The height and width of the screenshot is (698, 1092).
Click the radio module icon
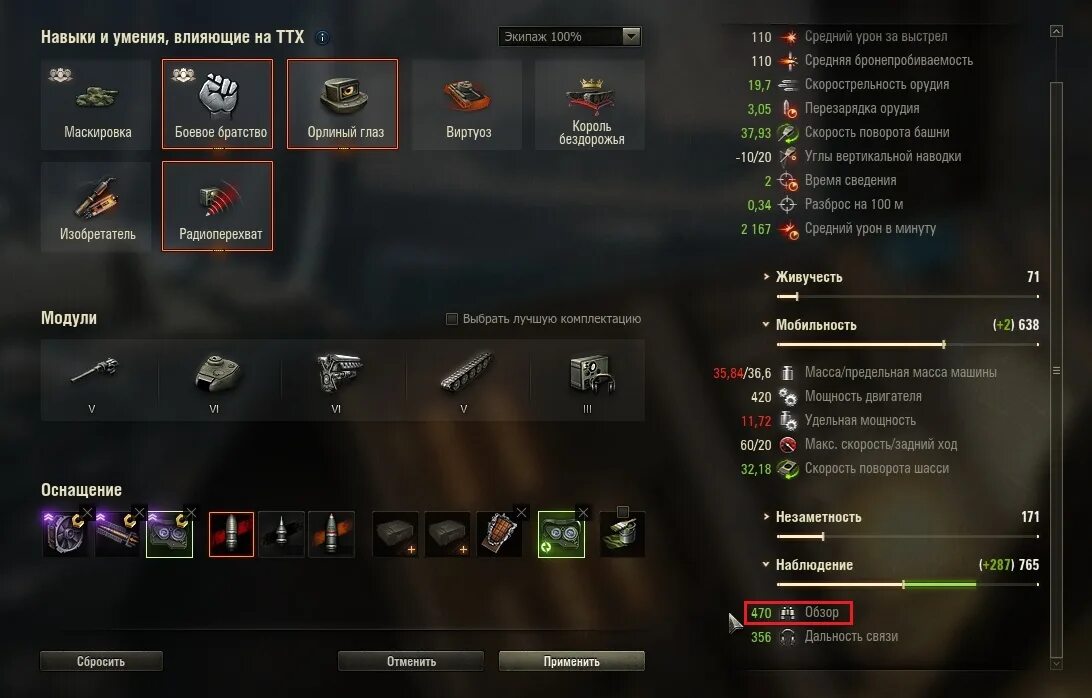click(589, 380)
